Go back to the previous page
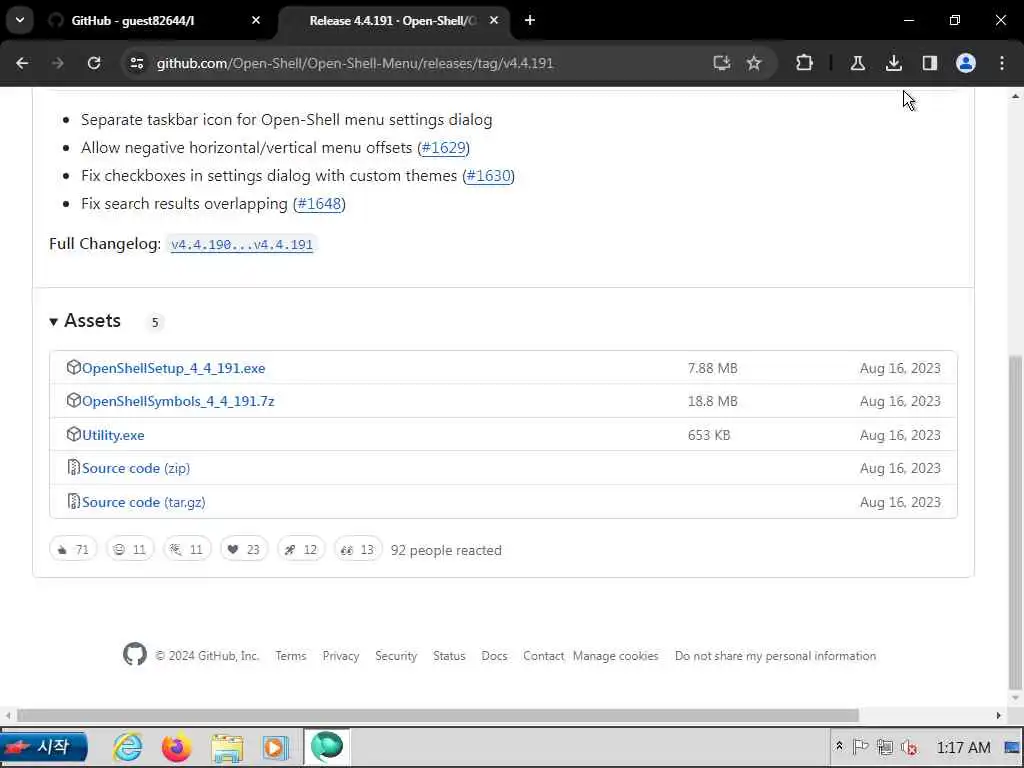 click(x=22, y=63)
